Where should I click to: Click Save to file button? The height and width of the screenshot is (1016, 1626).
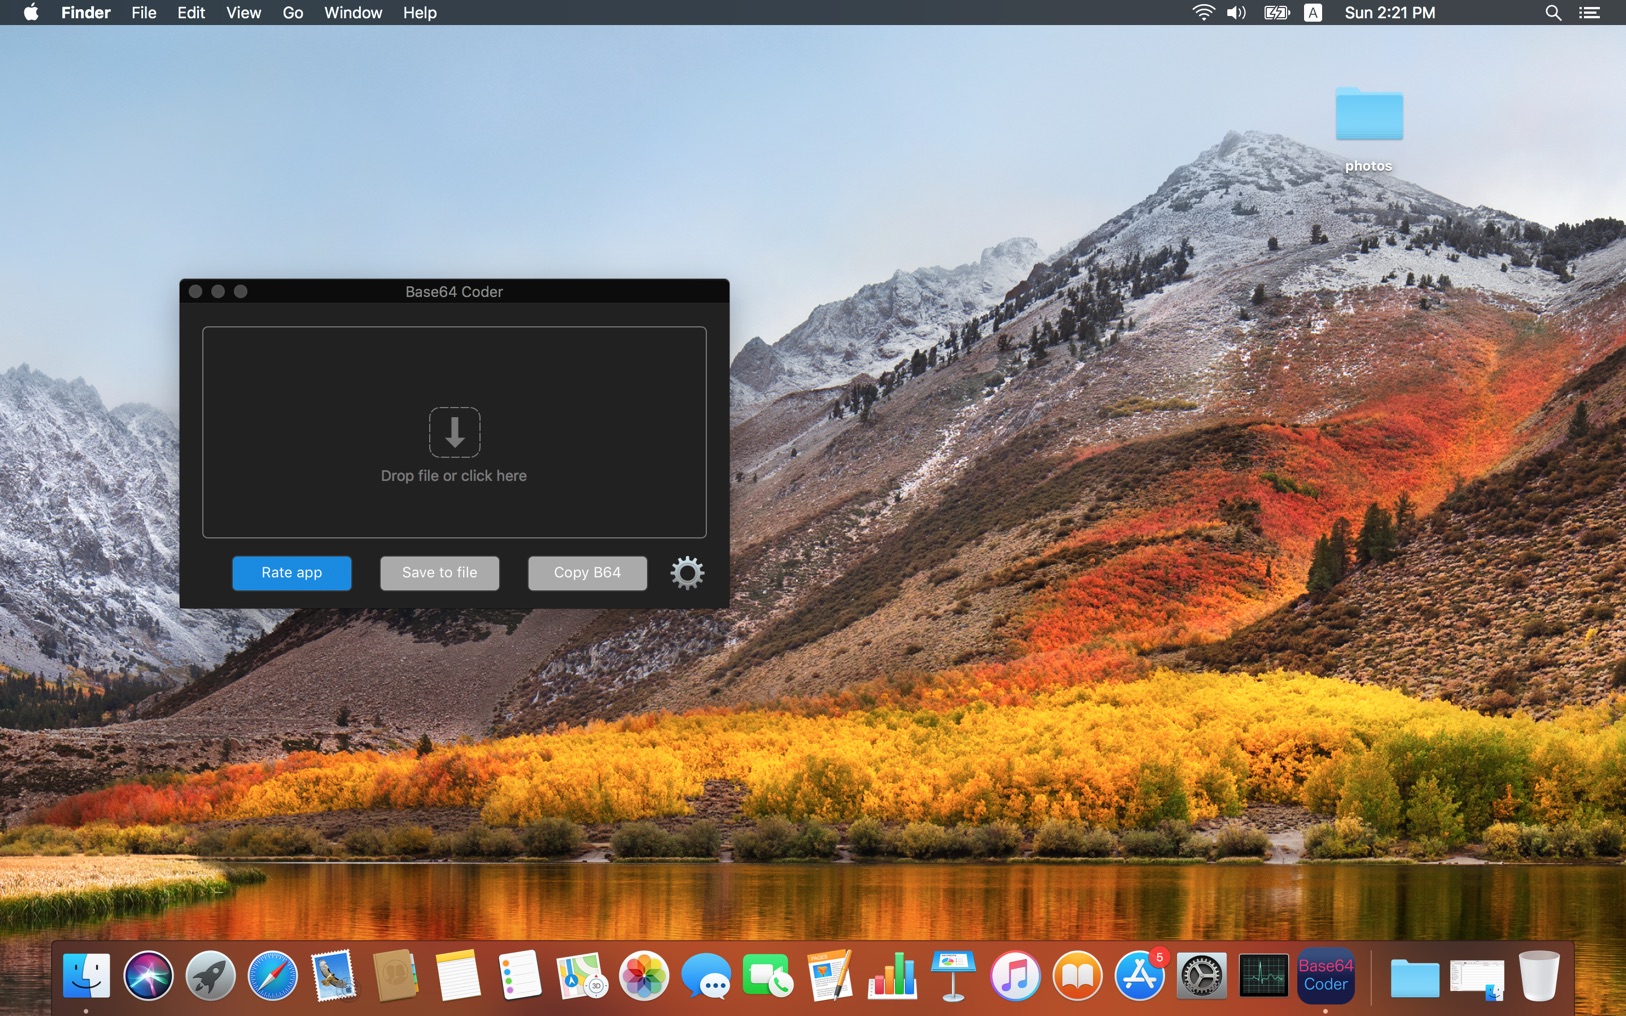439,573
